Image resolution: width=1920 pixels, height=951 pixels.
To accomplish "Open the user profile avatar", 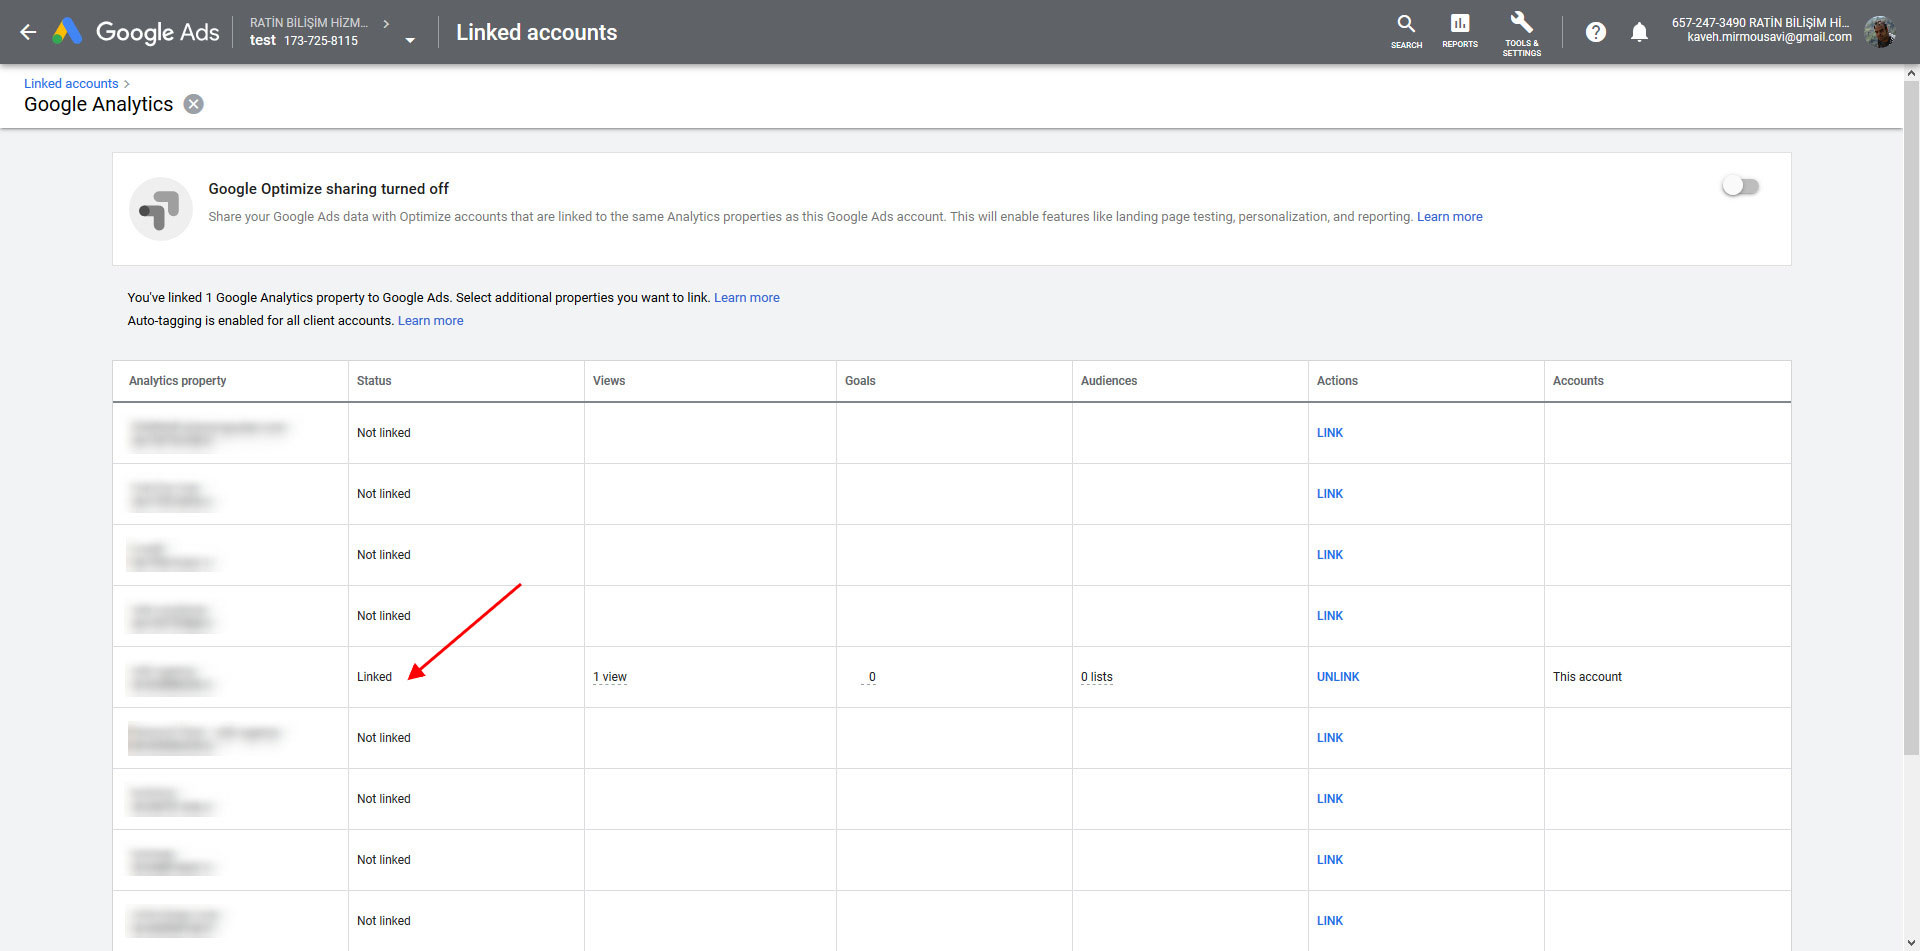I will pos(1880,32).
